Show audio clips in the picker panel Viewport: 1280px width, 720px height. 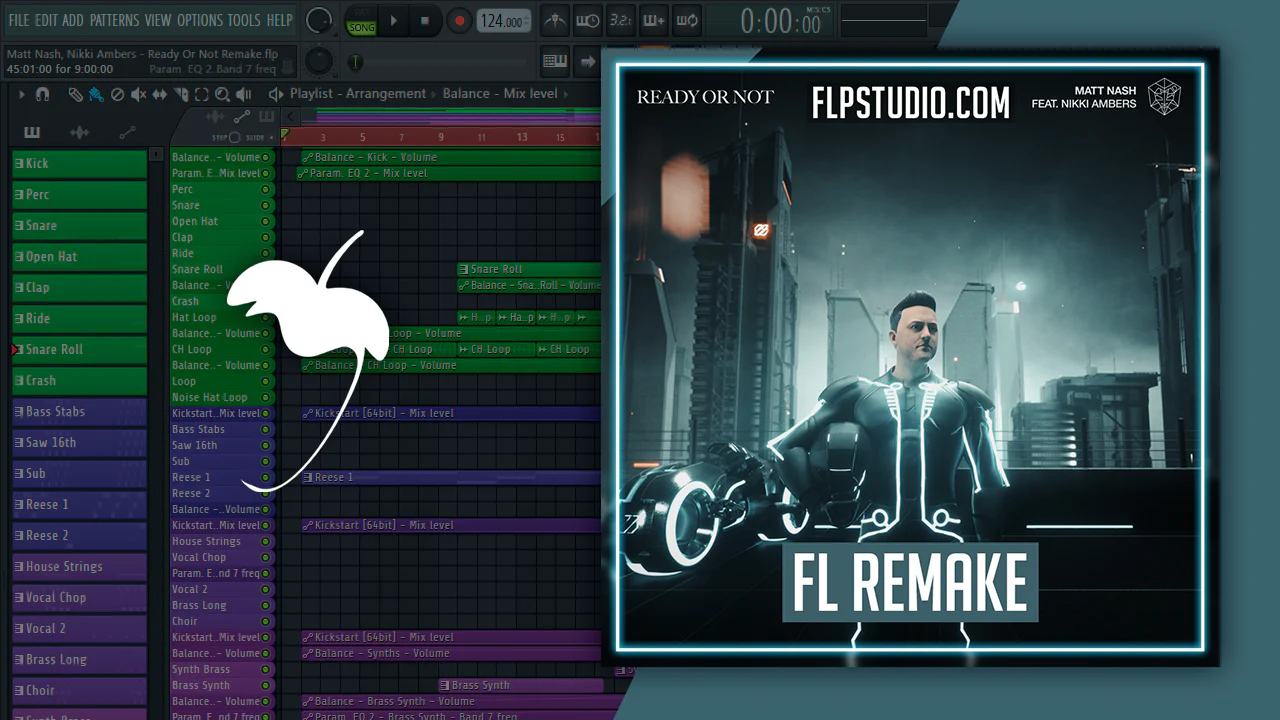[x=80, y=132]
